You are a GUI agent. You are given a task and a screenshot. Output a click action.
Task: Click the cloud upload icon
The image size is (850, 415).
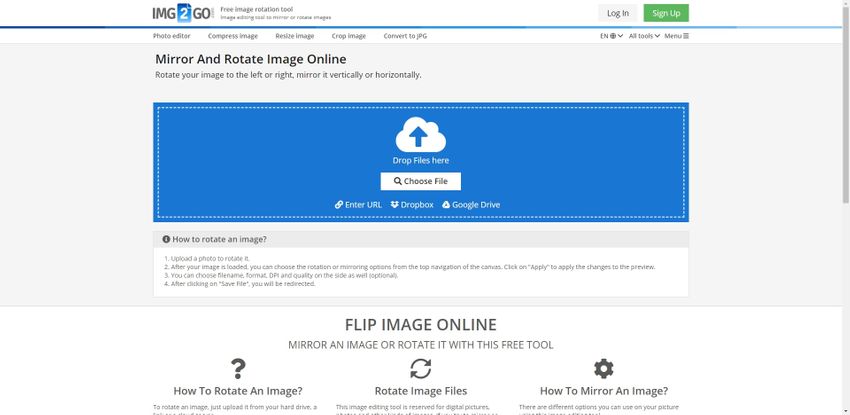point(420,134)
